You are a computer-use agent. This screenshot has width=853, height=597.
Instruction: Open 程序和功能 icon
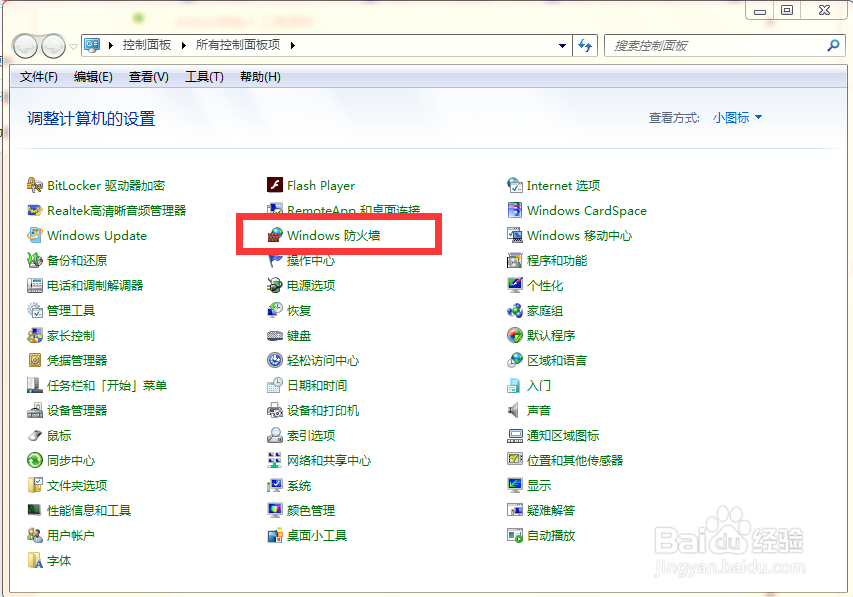[x=515, y=261]
